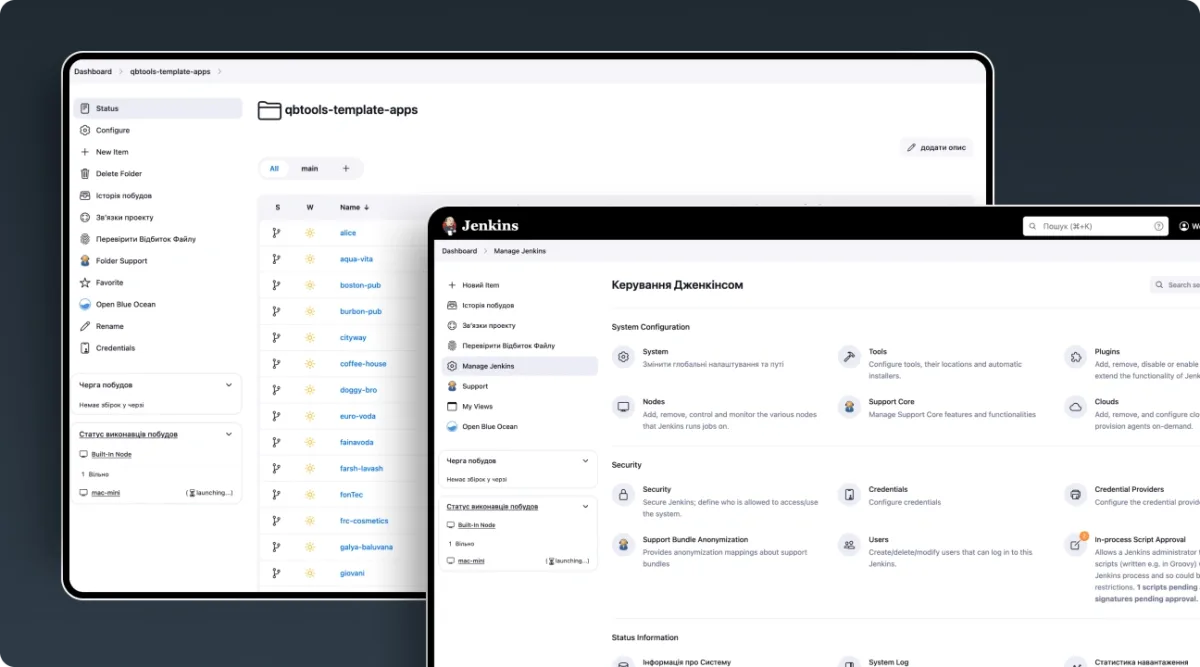Screen dimensions: 1200x667
Task: Click the Folder Support icon in sidebar
Action: (85, 261)
